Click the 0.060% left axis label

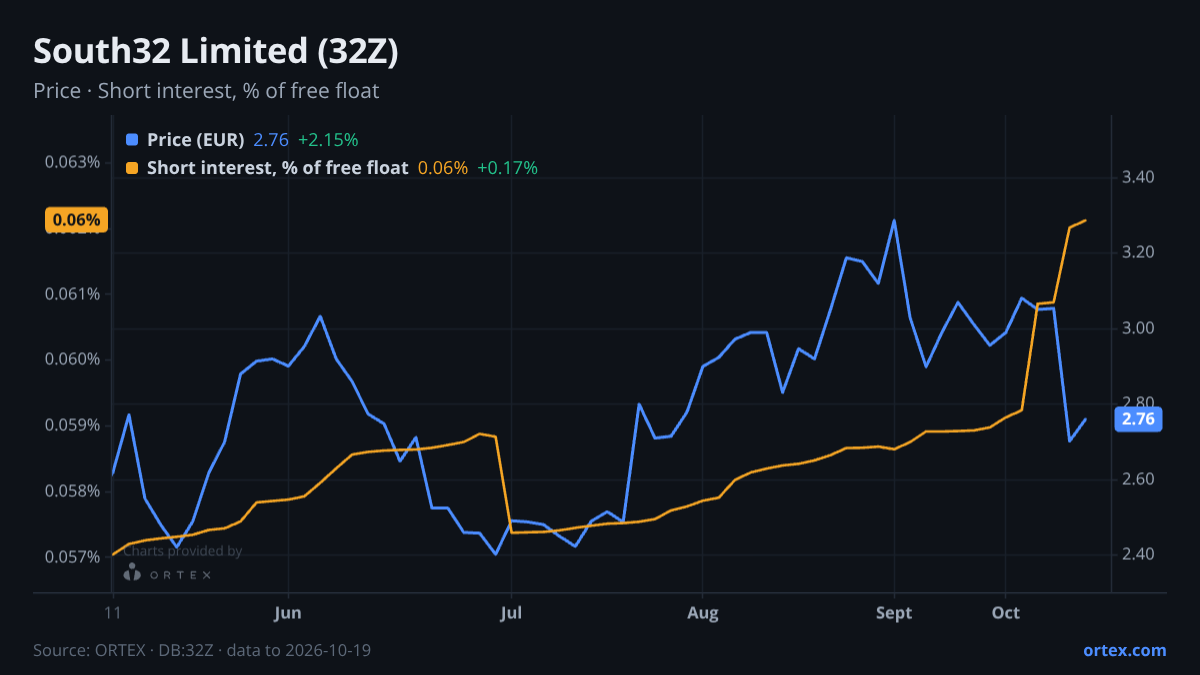[x=73, y=359]
